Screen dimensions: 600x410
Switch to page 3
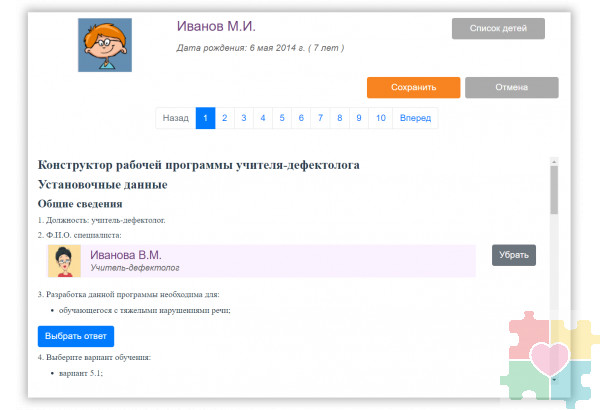[243, 118]
